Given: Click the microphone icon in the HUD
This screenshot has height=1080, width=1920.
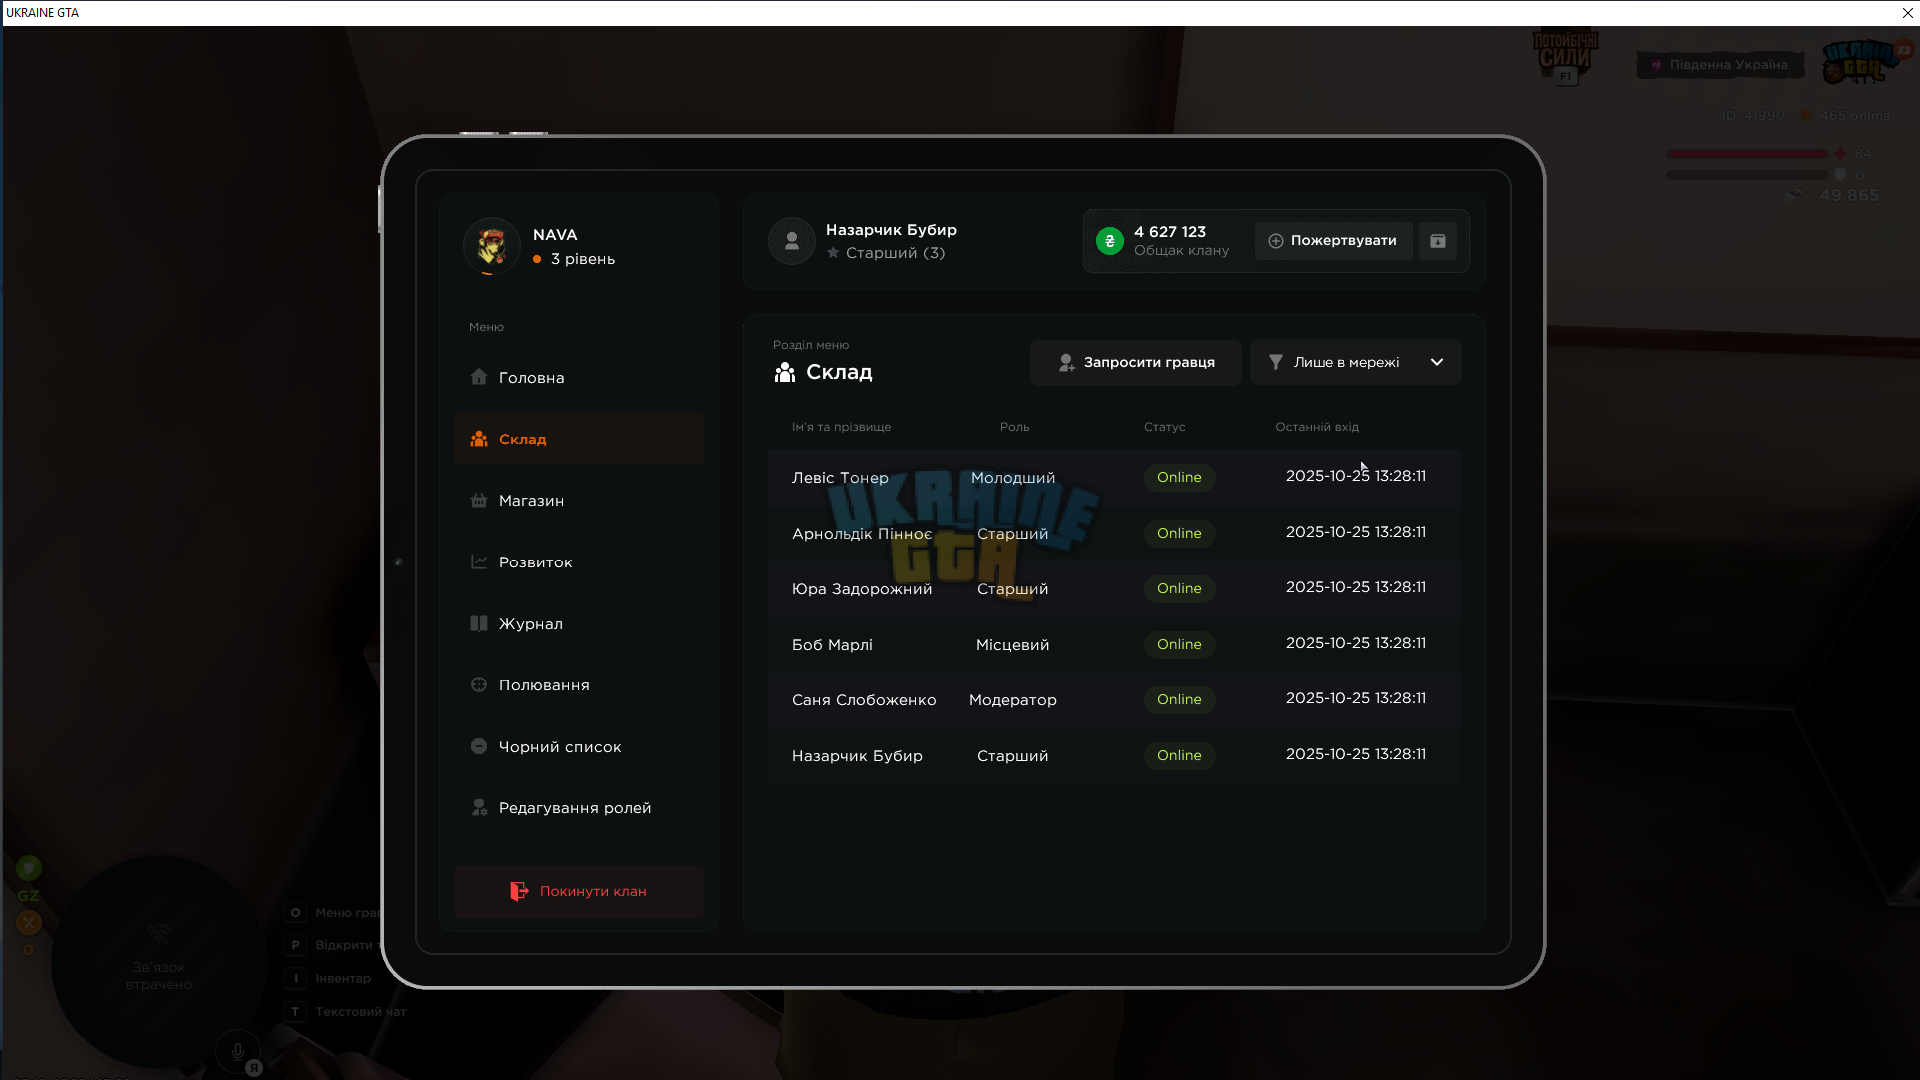Looking at the screenshot, I should pos(237,1052).
